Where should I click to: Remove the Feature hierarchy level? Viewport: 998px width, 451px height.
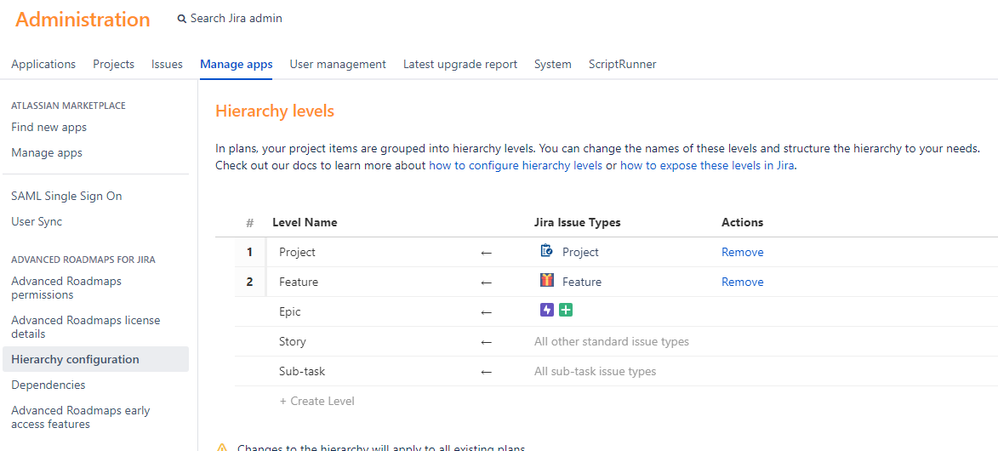tap(742, 282)
